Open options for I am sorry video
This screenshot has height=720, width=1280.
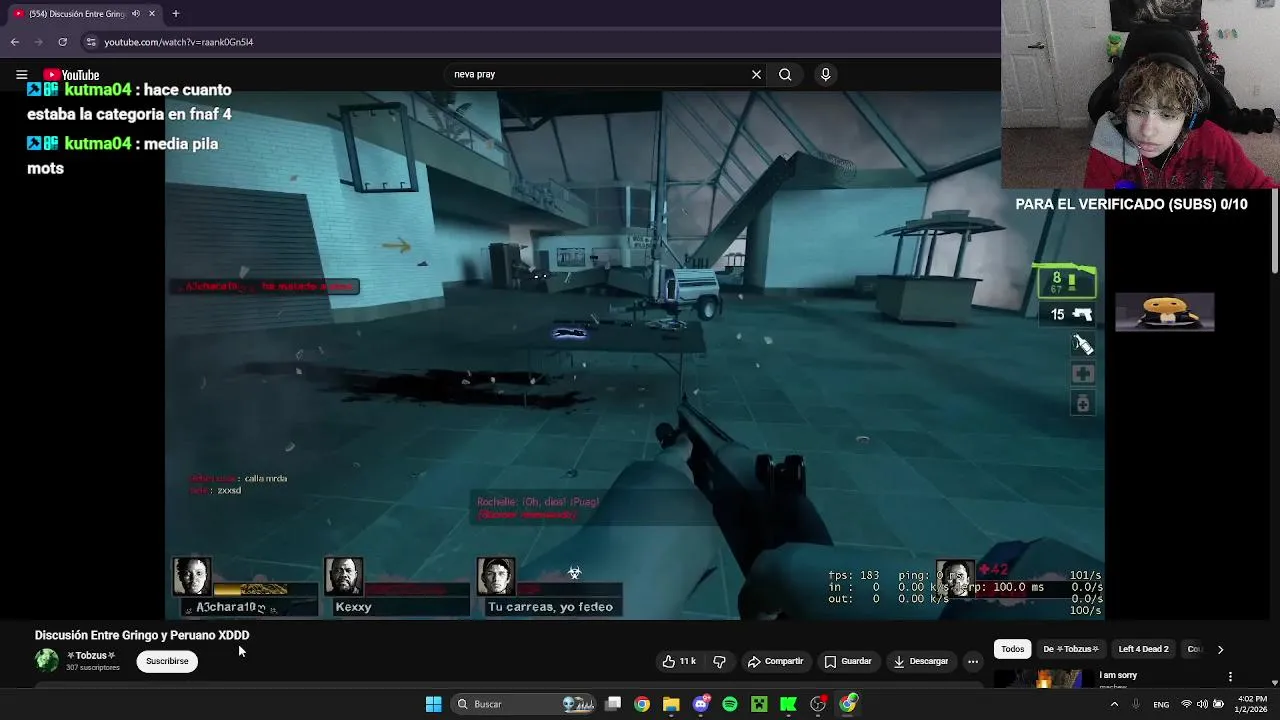(1230, 677)
